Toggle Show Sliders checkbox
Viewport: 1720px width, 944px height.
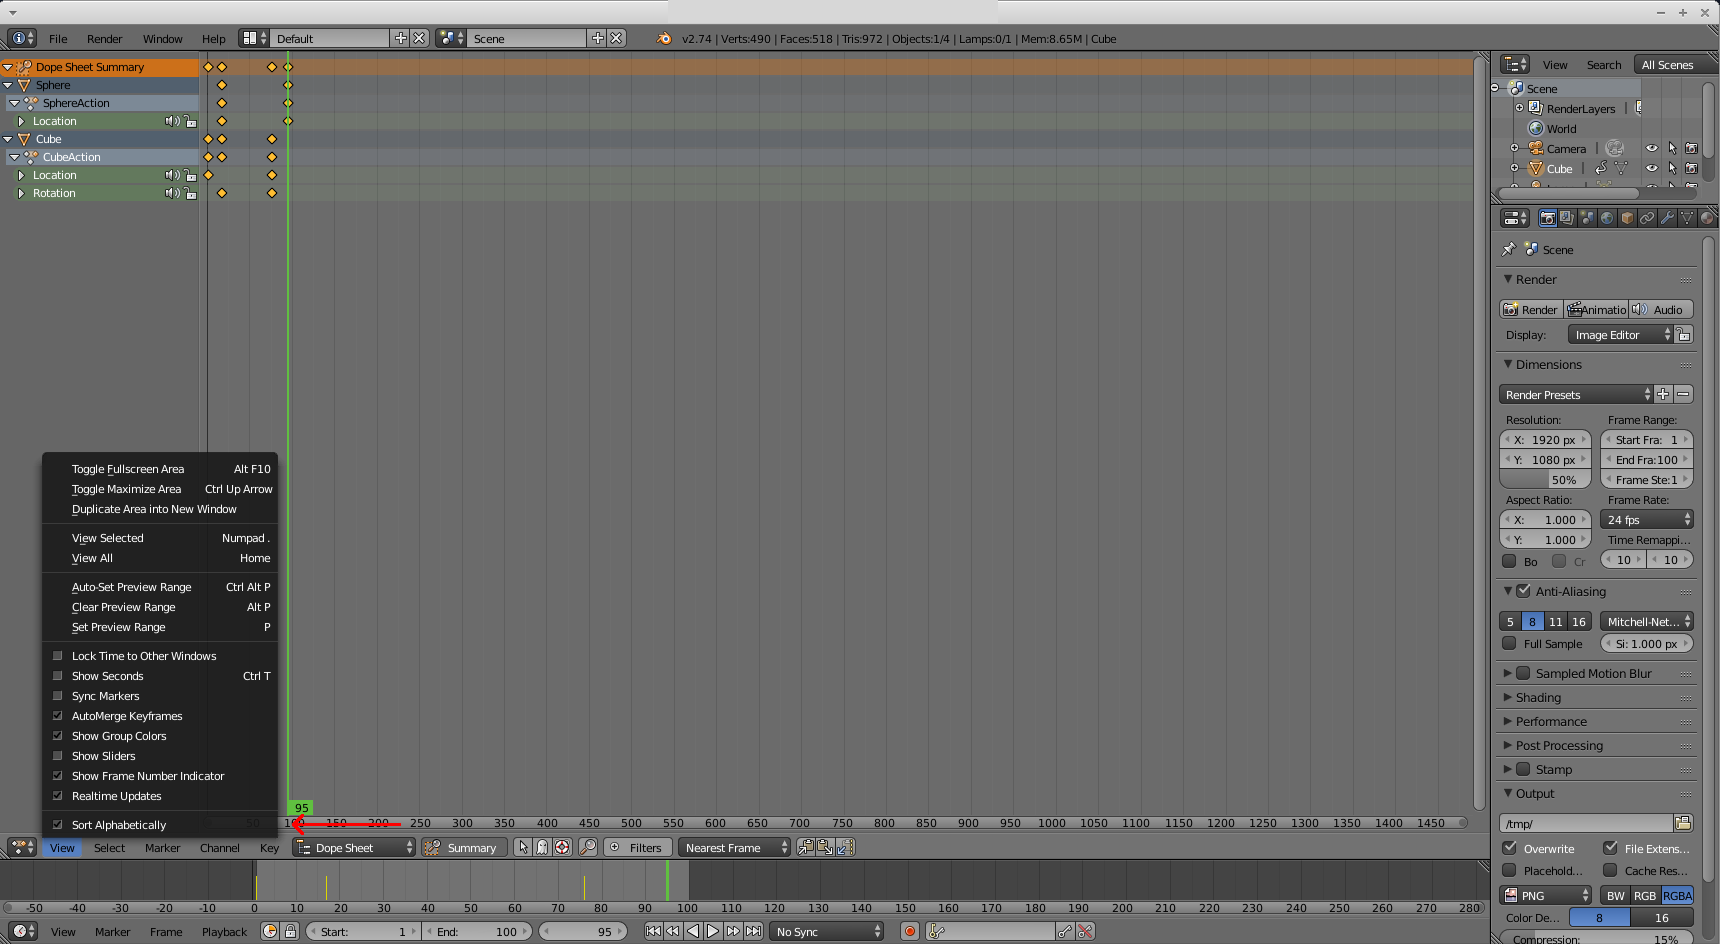[x=58, y=756]
